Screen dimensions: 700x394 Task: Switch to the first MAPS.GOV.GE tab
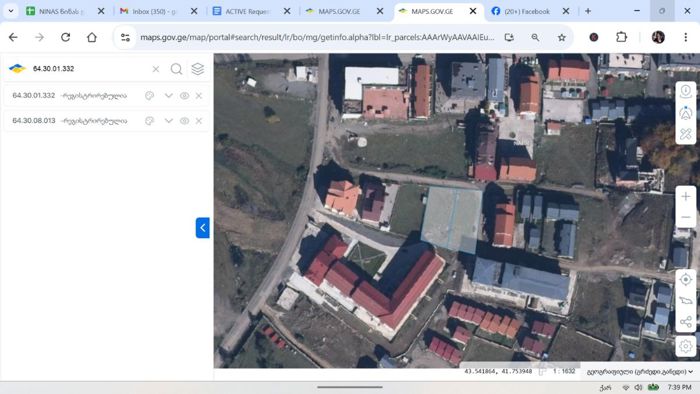click(x=339, y=11)
